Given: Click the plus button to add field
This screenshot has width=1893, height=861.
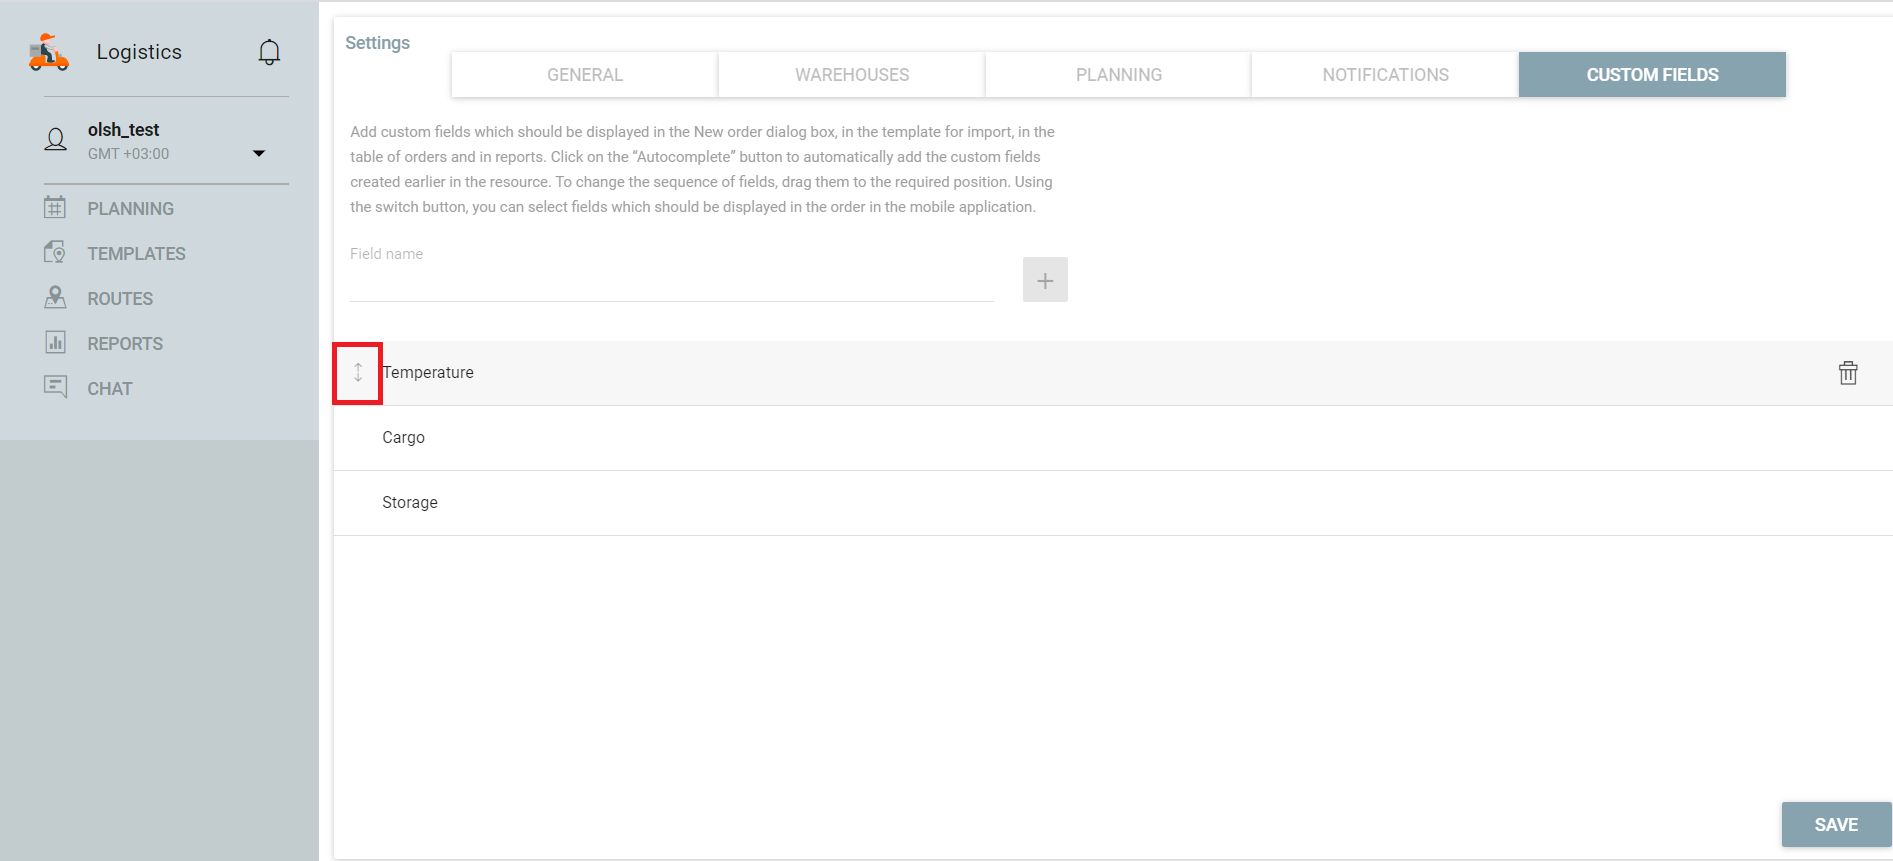Looking at the screenshot, I should click(x=1044, y=280).
